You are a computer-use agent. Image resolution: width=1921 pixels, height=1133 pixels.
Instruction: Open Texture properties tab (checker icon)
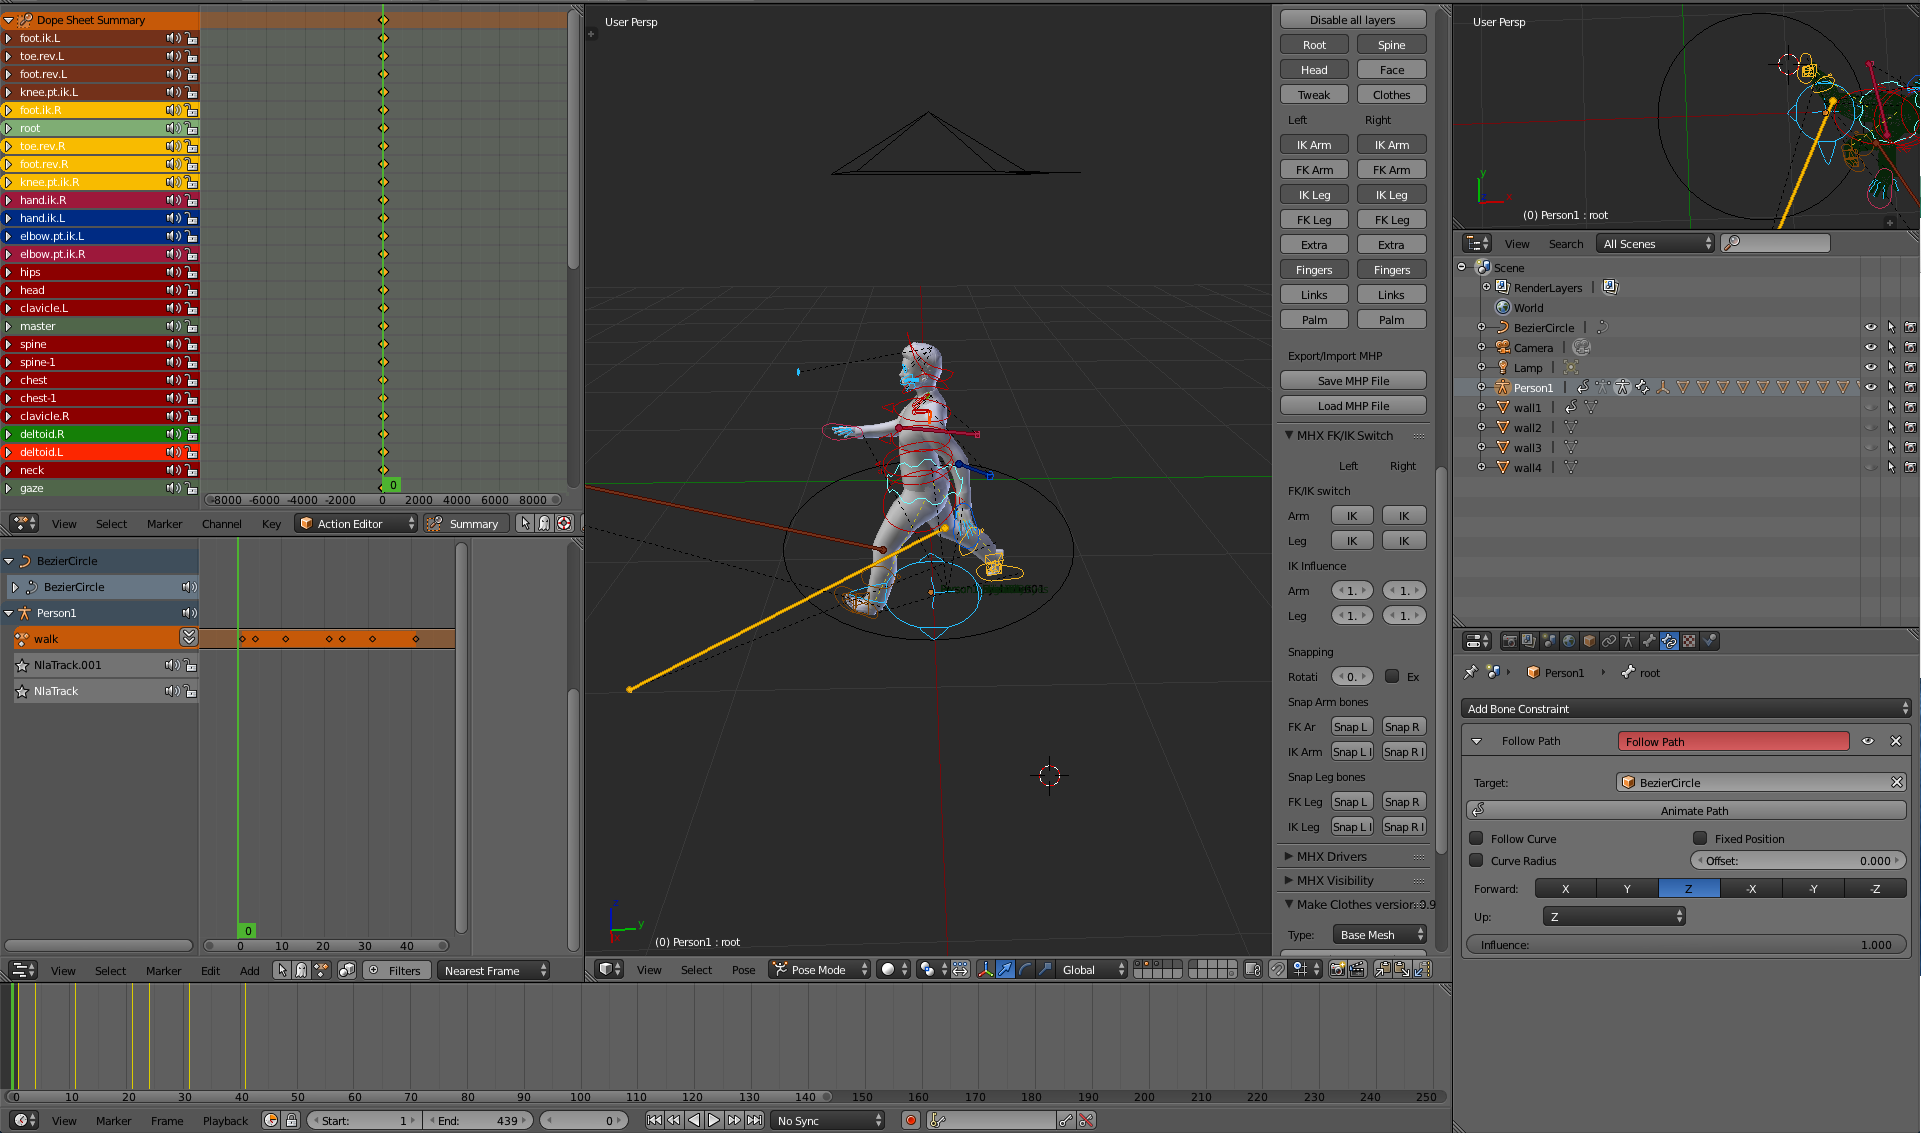click(1689, 641)
